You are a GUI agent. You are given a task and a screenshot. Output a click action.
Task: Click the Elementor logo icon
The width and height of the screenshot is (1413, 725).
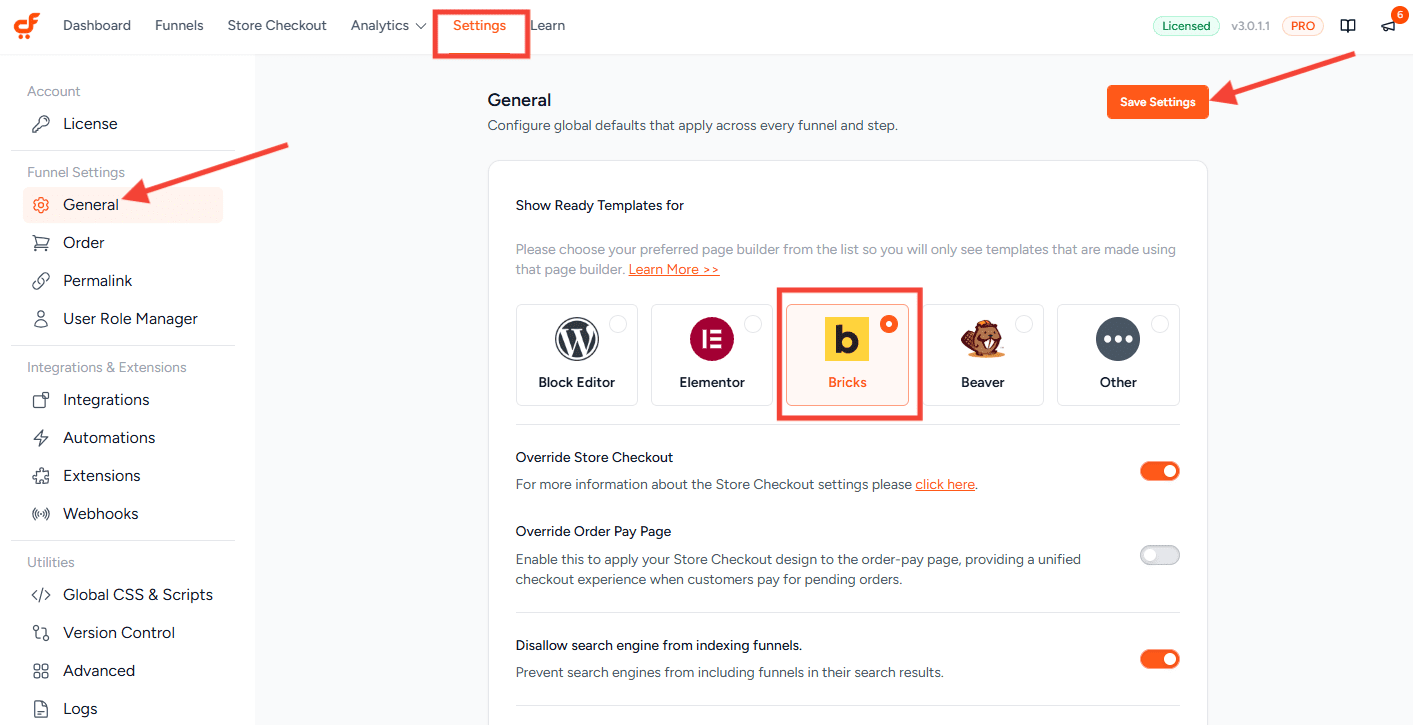click(712, 340)
